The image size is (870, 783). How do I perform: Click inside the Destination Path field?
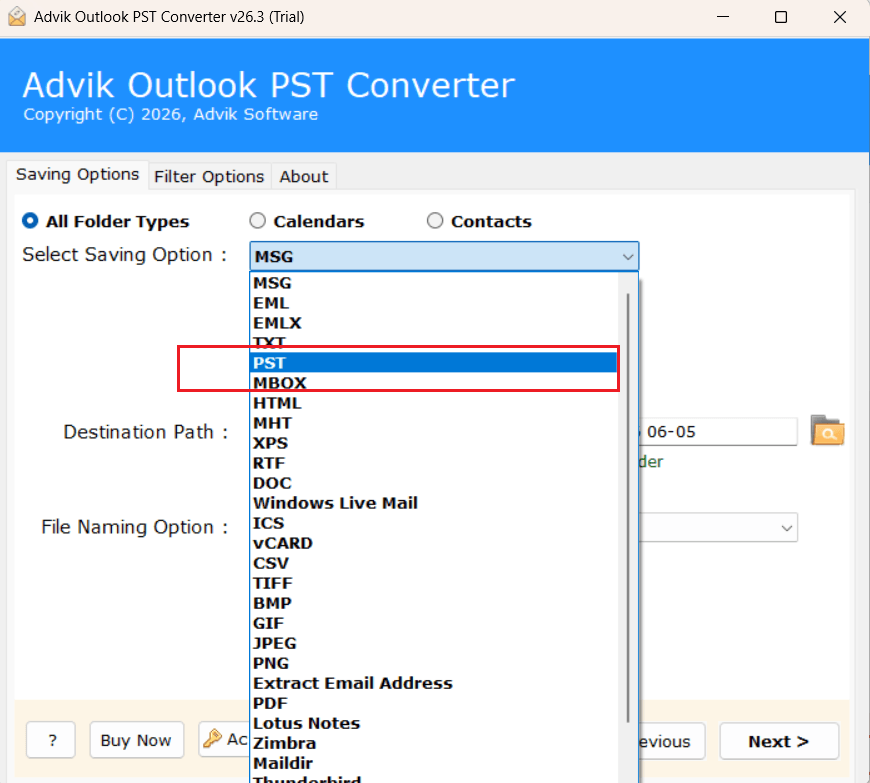tap(718, 432)
